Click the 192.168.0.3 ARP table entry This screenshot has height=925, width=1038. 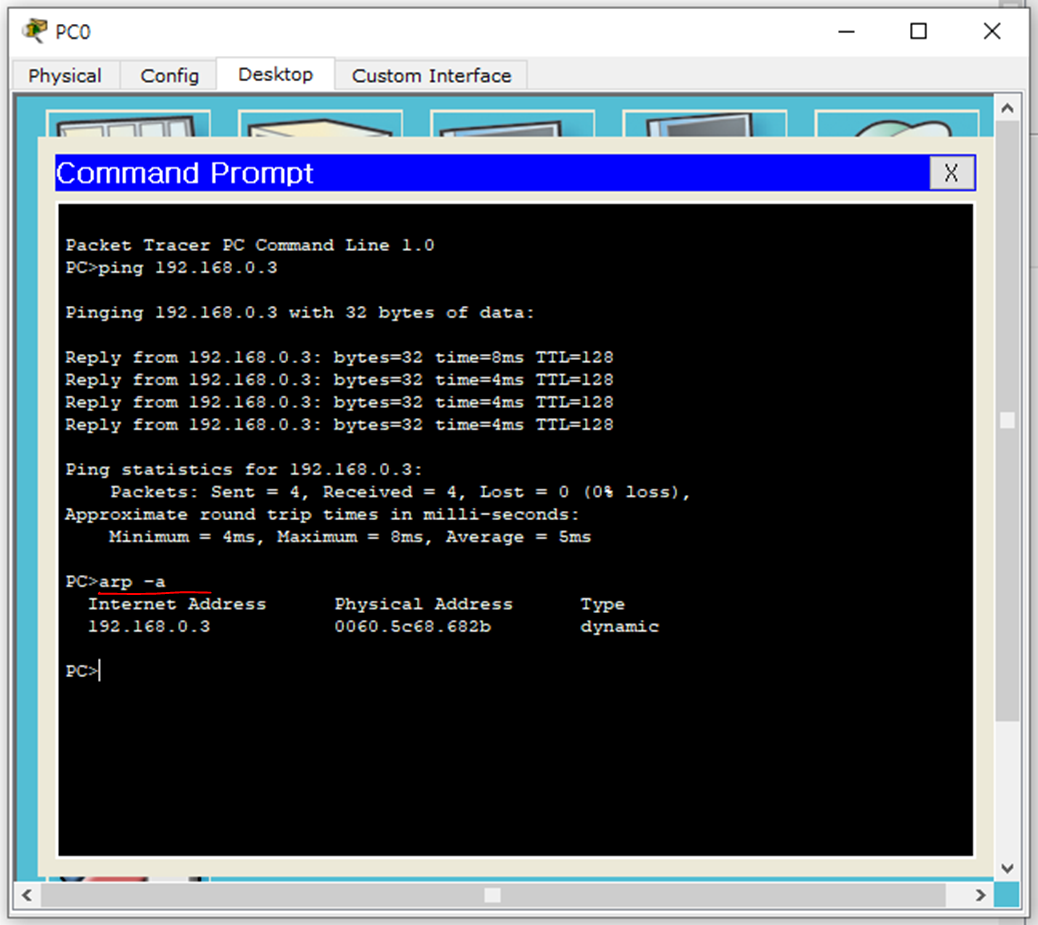pos(149,626)
